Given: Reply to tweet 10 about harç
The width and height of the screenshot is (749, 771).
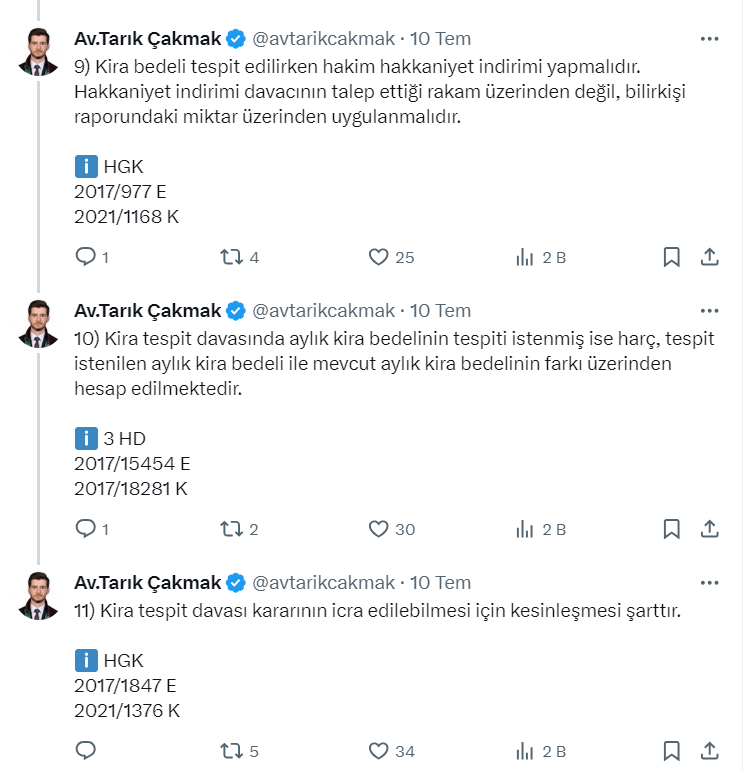Looking at the screenshot, I should 86,529.
